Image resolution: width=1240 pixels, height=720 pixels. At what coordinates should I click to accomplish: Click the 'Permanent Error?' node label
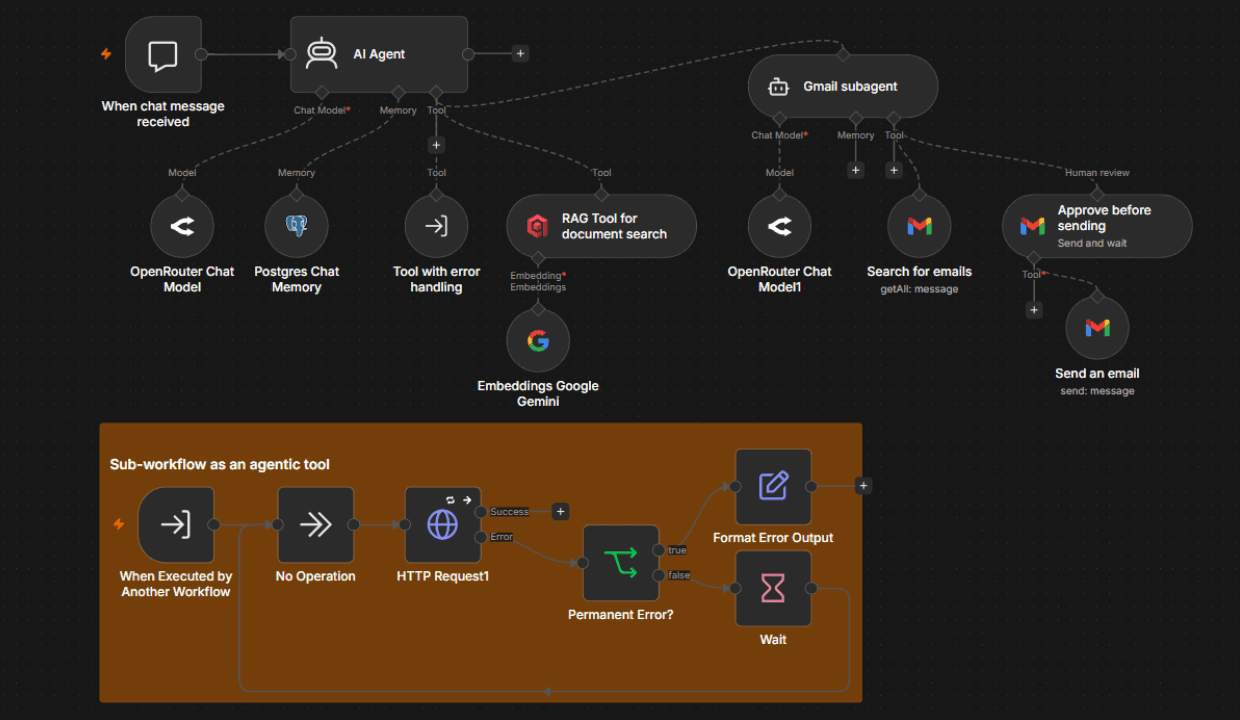point(621,614)
